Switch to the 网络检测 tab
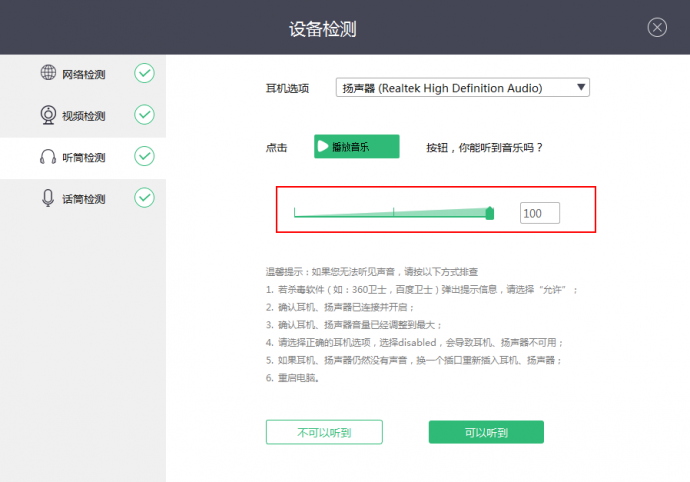 tap(84, 74)
